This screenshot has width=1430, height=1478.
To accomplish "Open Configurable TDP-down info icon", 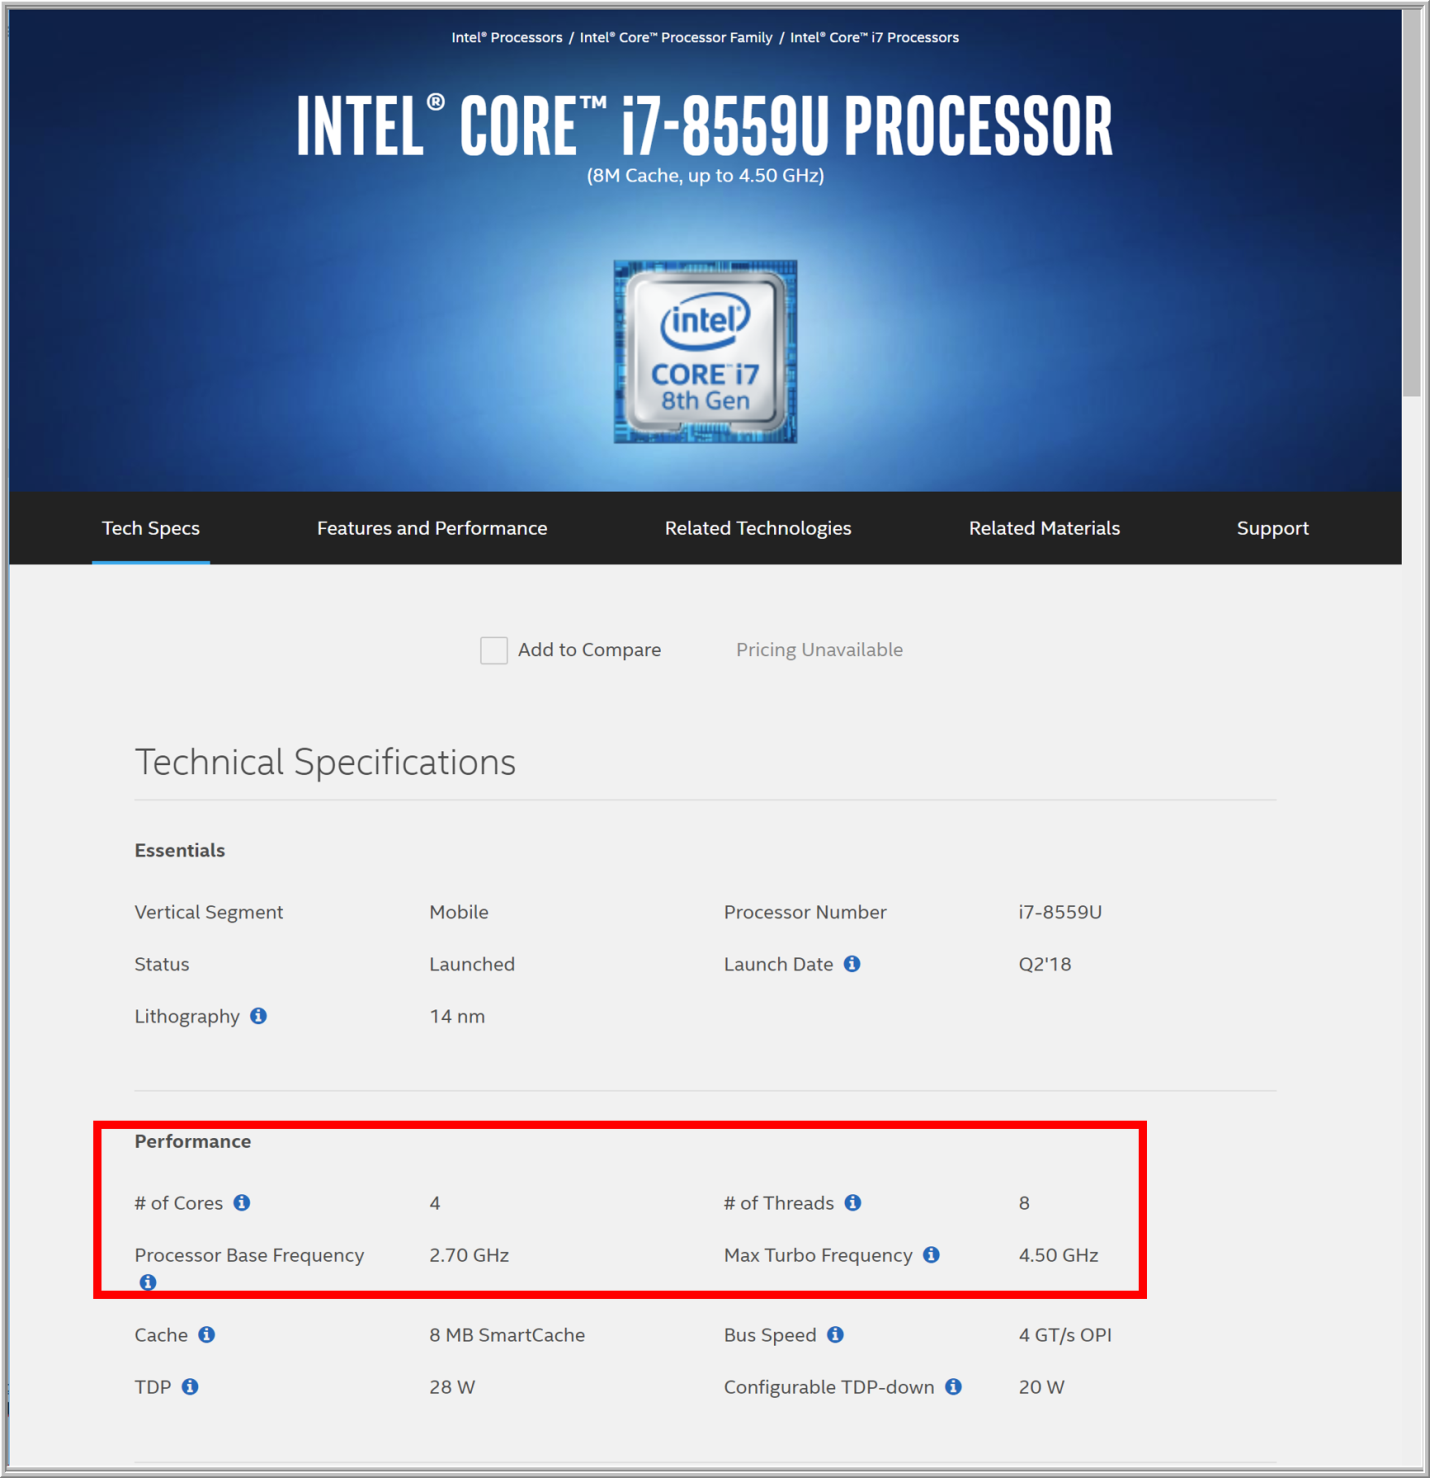I will point(954,1387).
